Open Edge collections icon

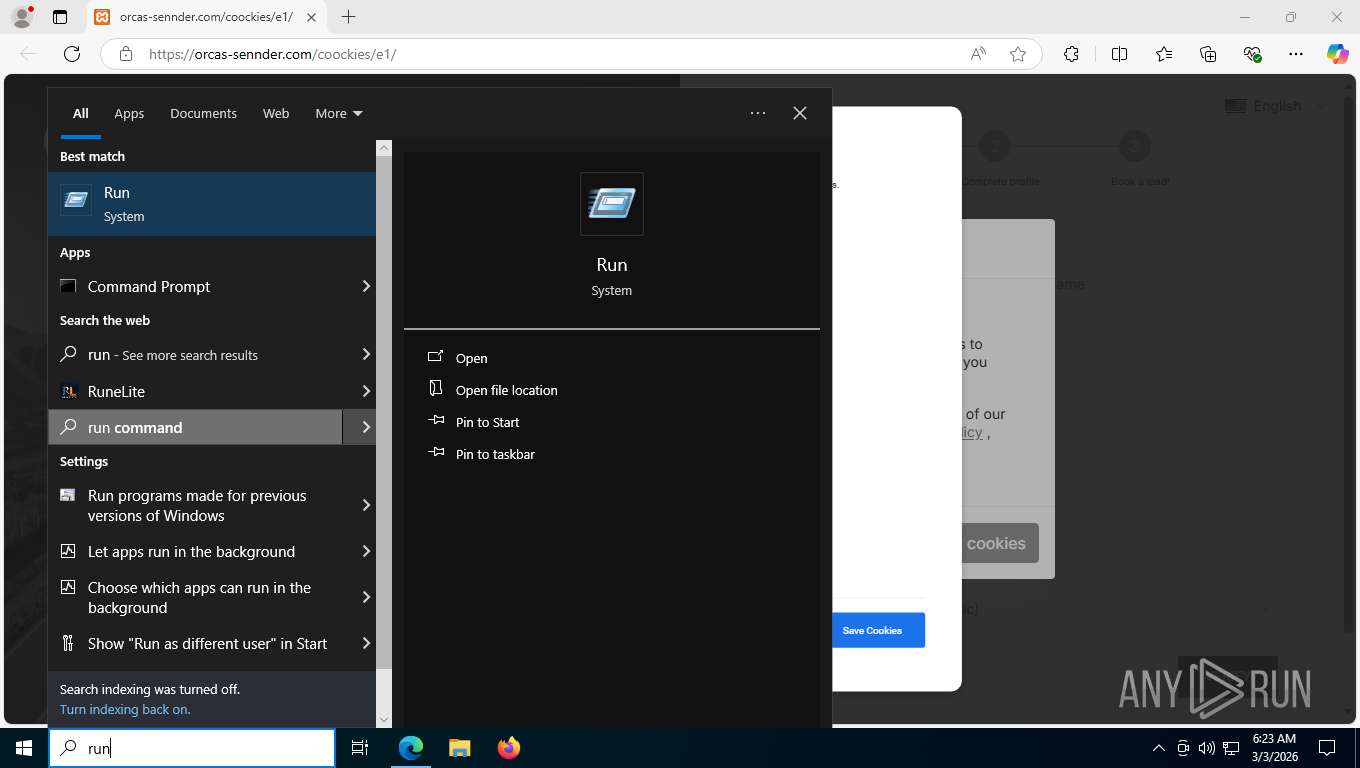click(x=1208, y=54)
